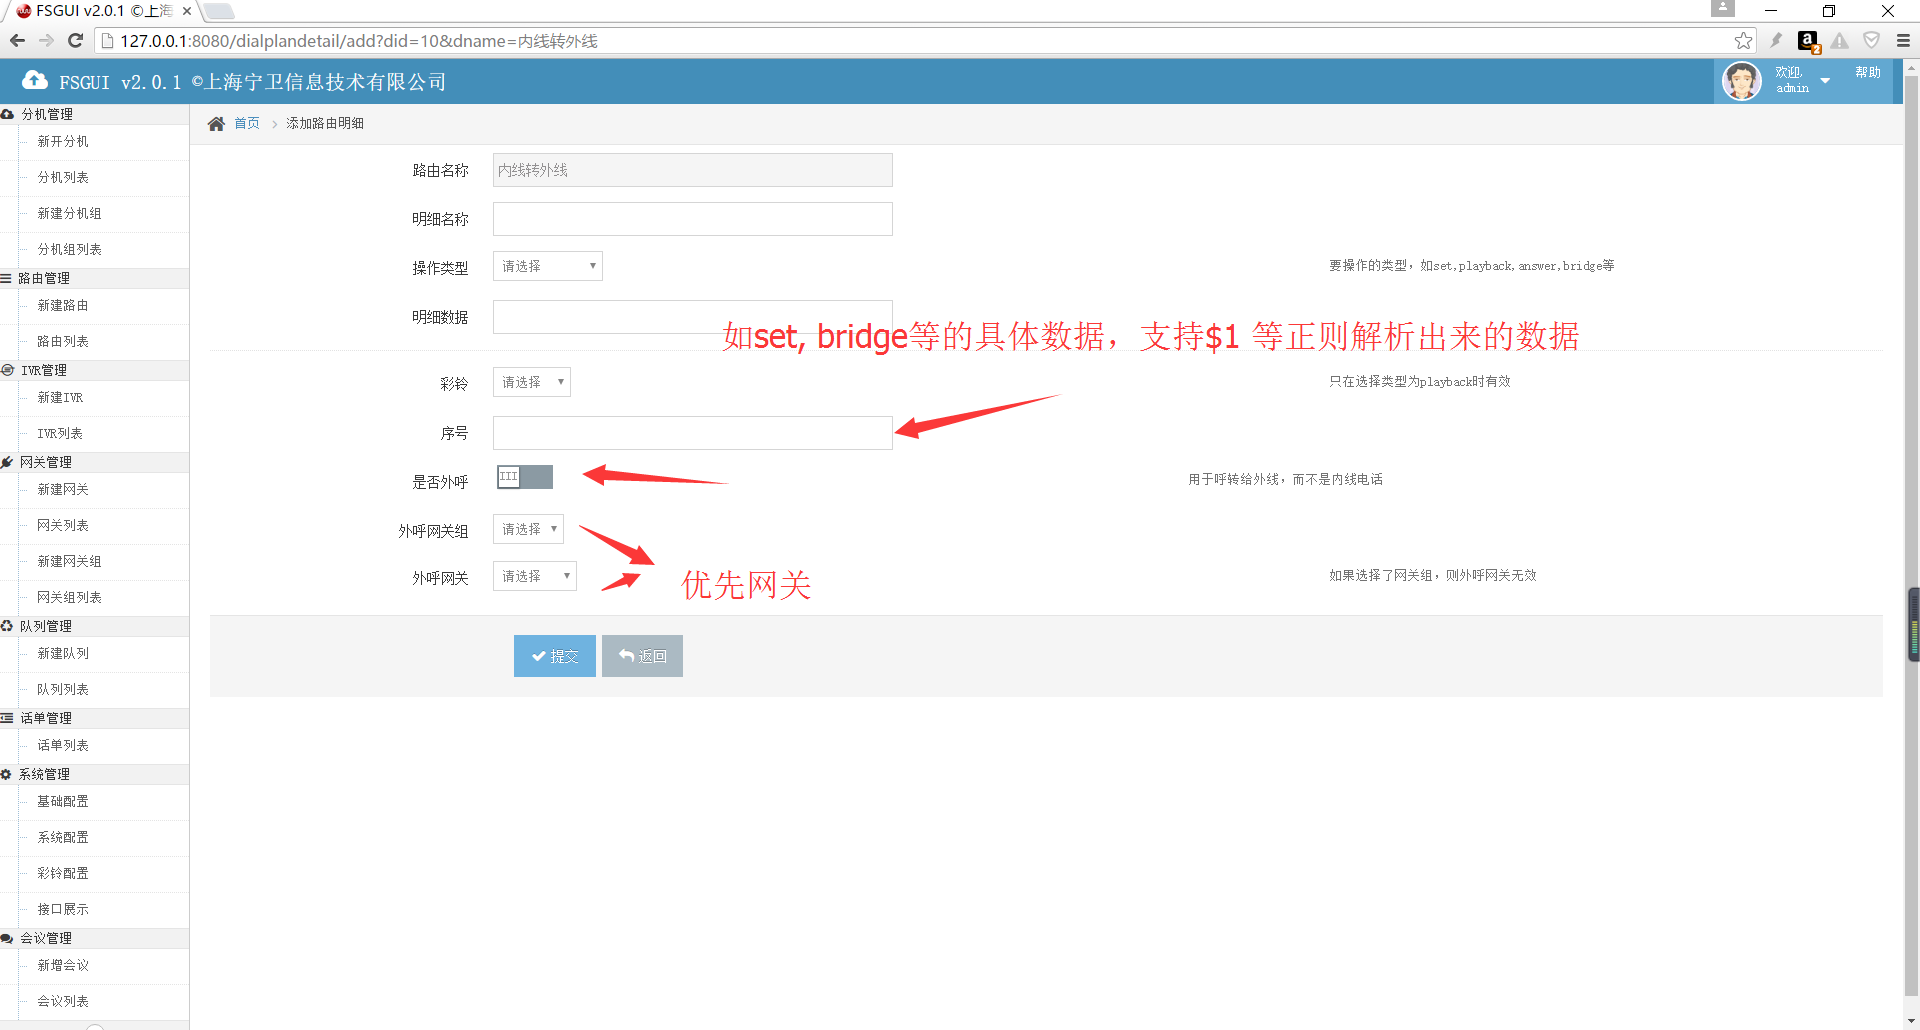The width and height of the screenshot is (1920, 1030).
Task: Open browser hamburger menu
Action: (1903, 41)
